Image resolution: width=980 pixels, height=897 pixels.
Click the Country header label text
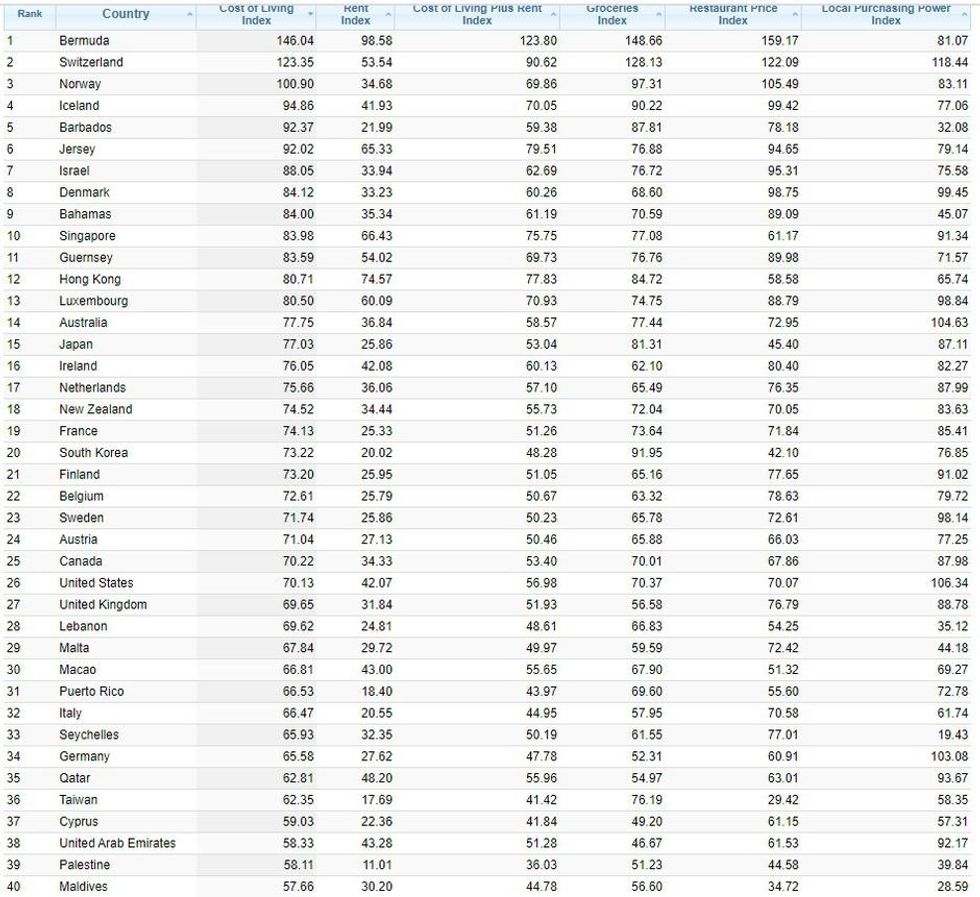pos(125,14)
